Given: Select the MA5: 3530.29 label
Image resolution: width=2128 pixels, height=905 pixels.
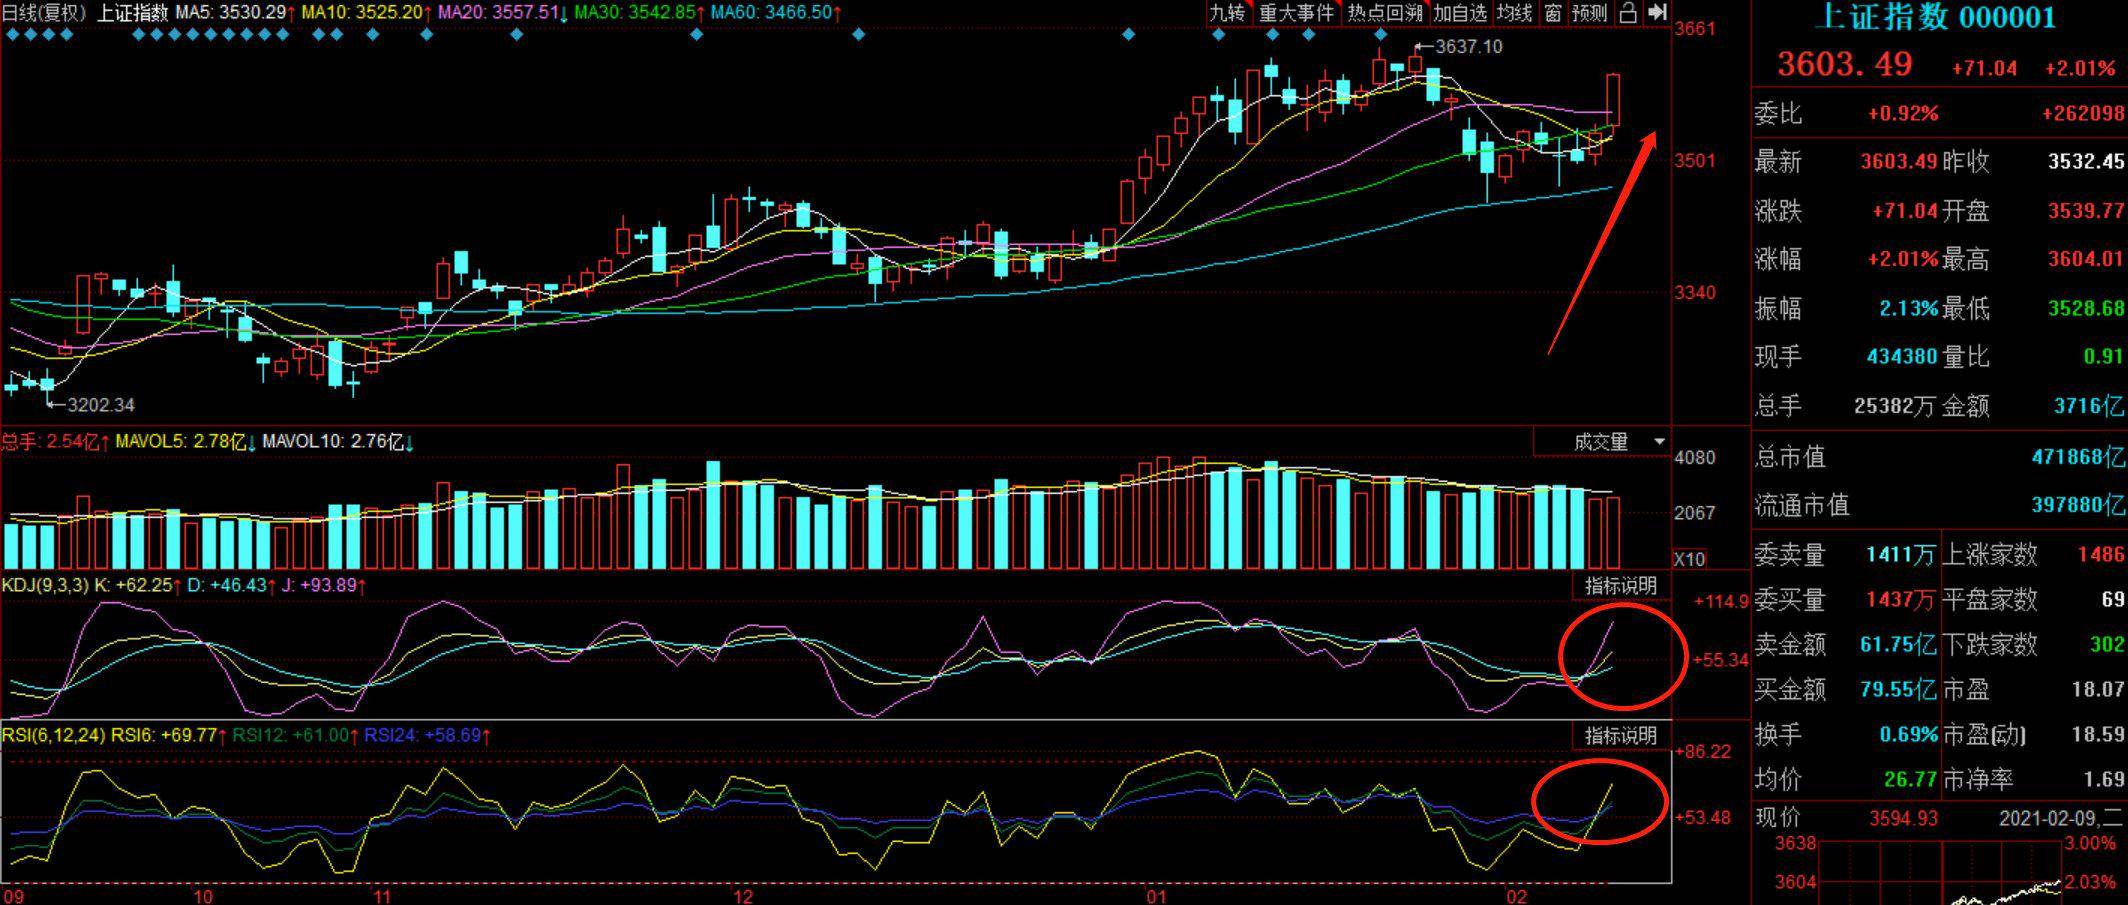Looking at the screenshot, I should (235, 13).
